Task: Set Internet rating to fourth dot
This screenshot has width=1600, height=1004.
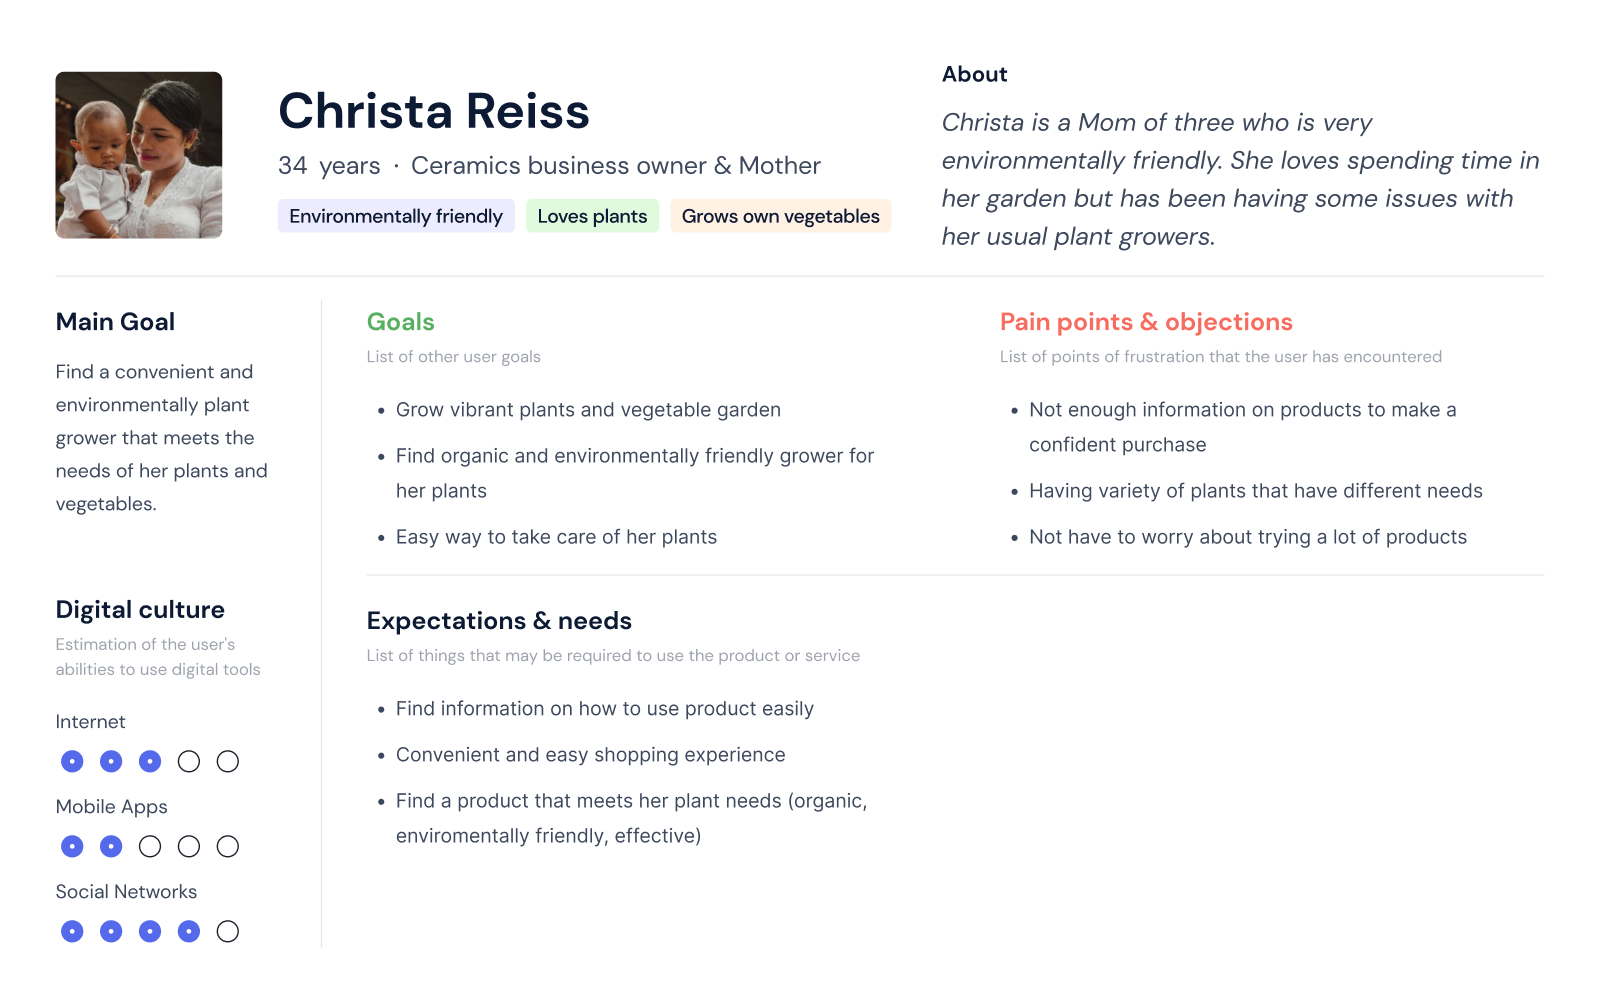Action: tap(189, 762)
